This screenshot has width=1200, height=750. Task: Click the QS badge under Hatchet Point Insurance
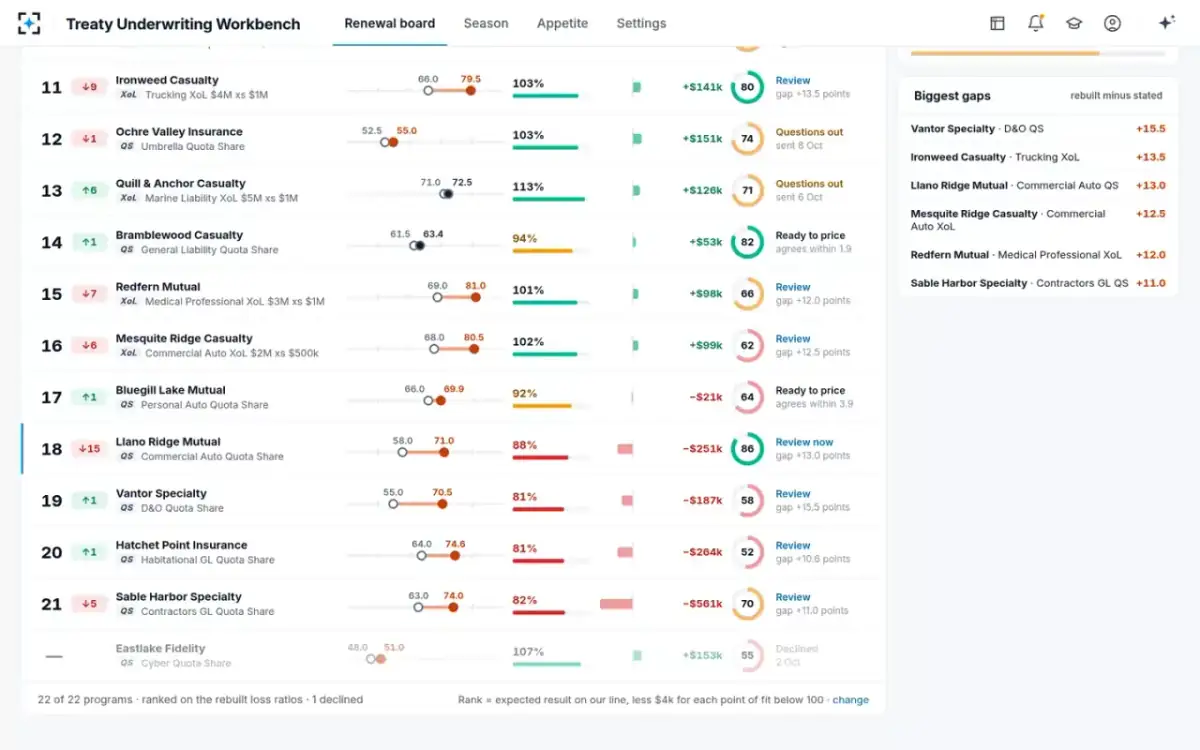click(126, 560)
